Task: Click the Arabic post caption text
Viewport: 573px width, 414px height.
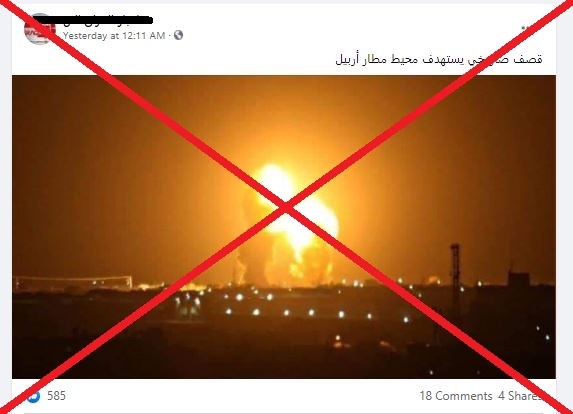Action: click(x=439, y=59)
